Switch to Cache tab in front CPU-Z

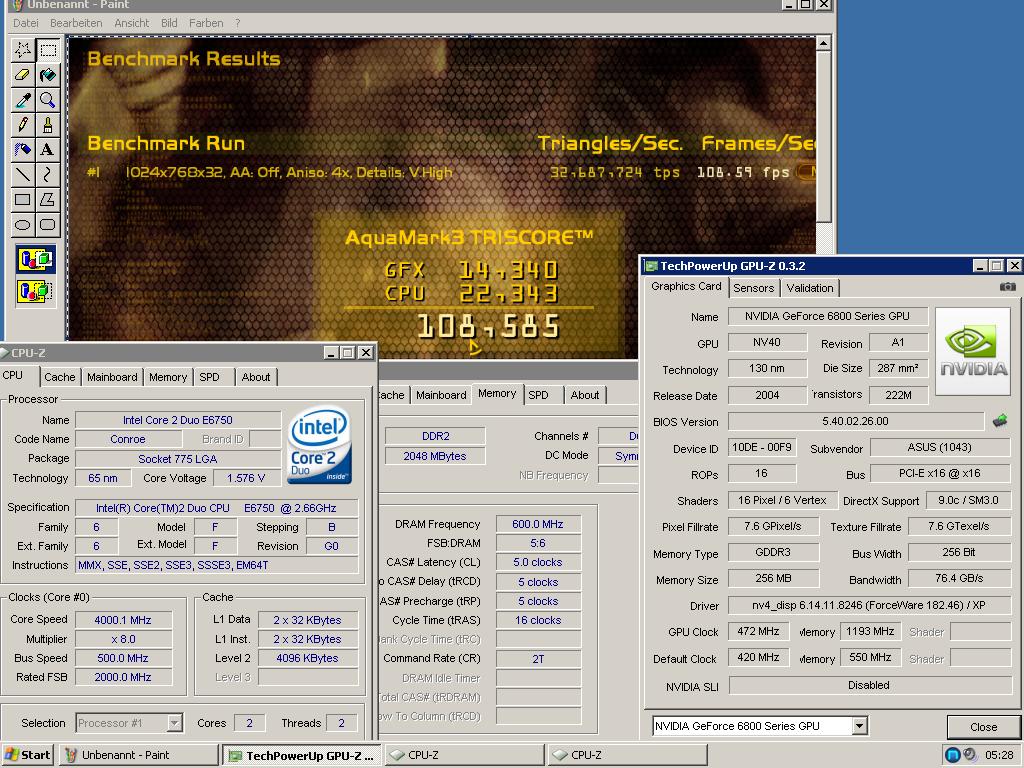pyautogui.click(x=59, y=377)
